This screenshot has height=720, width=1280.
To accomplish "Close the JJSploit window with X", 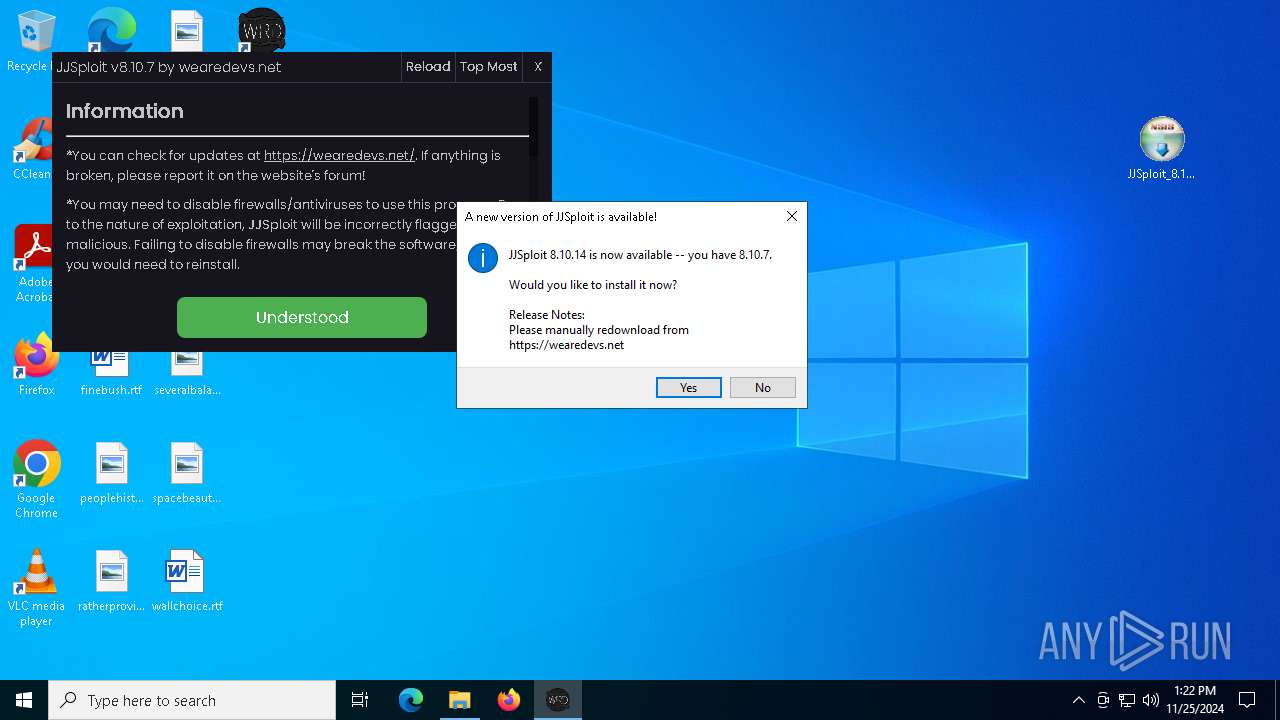I will click(538, 67).
